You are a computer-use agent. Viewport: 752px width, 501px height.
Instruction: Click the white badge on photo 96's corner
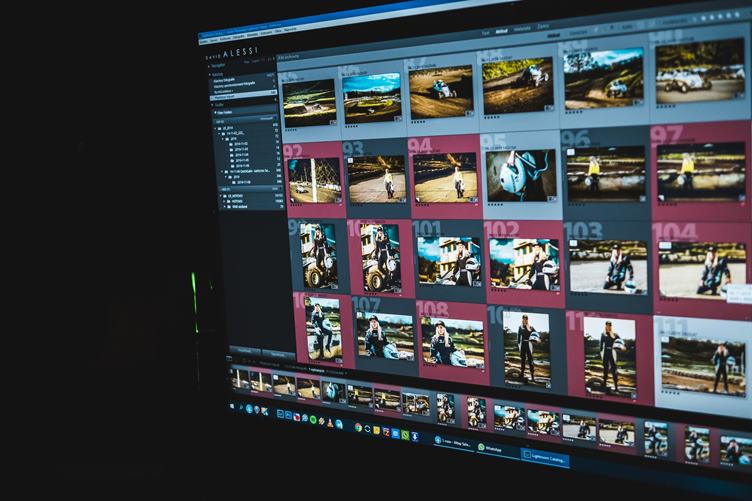click(571, 152)
